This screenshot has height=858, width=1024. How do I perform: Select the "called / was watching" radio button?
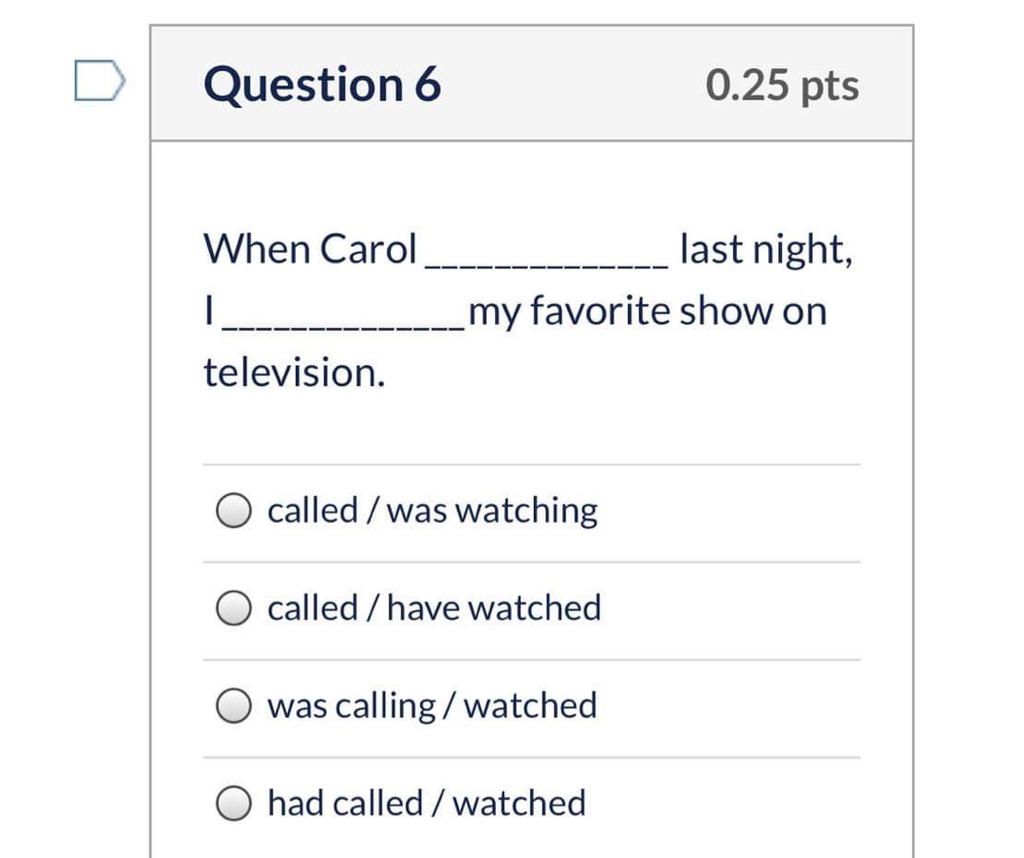pyautogui.click(x=233, y=511)
